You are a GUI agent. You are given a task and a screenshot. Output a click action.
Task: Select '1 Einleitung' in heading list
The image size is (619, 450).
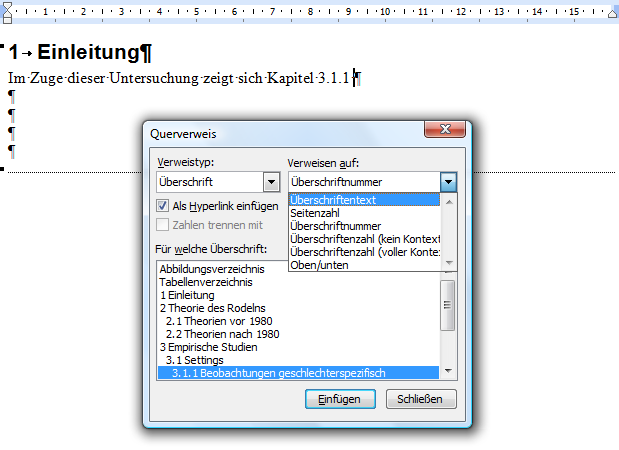187,295
